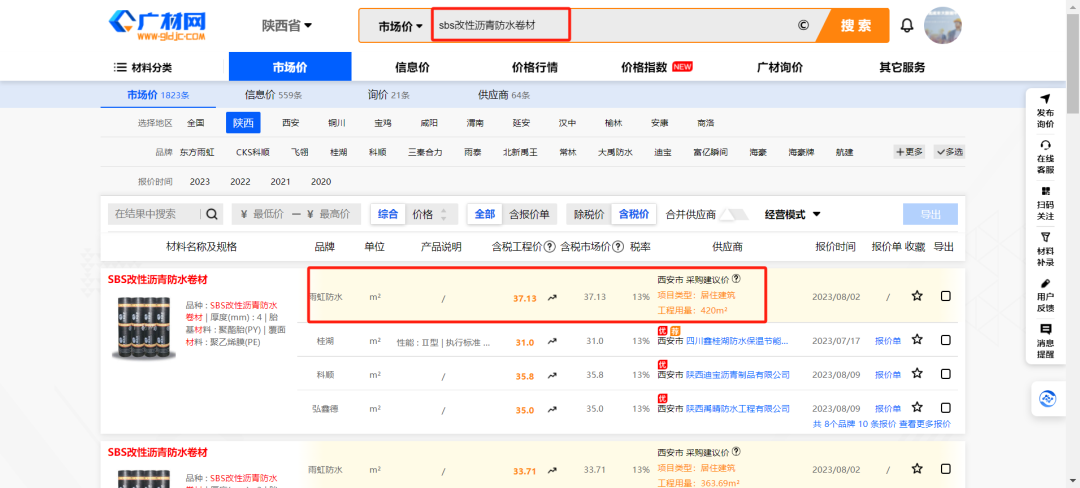Filter by 含报价单 only
Image resolution: width=1080 pixels, height=488 pixels.
tap(529, 214)
